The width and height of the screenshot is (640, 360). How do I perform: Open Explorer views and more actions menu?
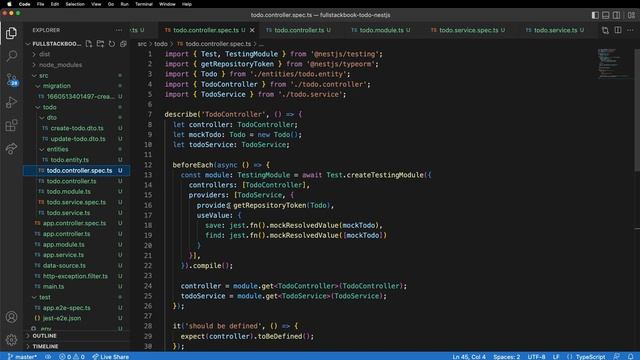pyautogui.click(x=118, y=30)
